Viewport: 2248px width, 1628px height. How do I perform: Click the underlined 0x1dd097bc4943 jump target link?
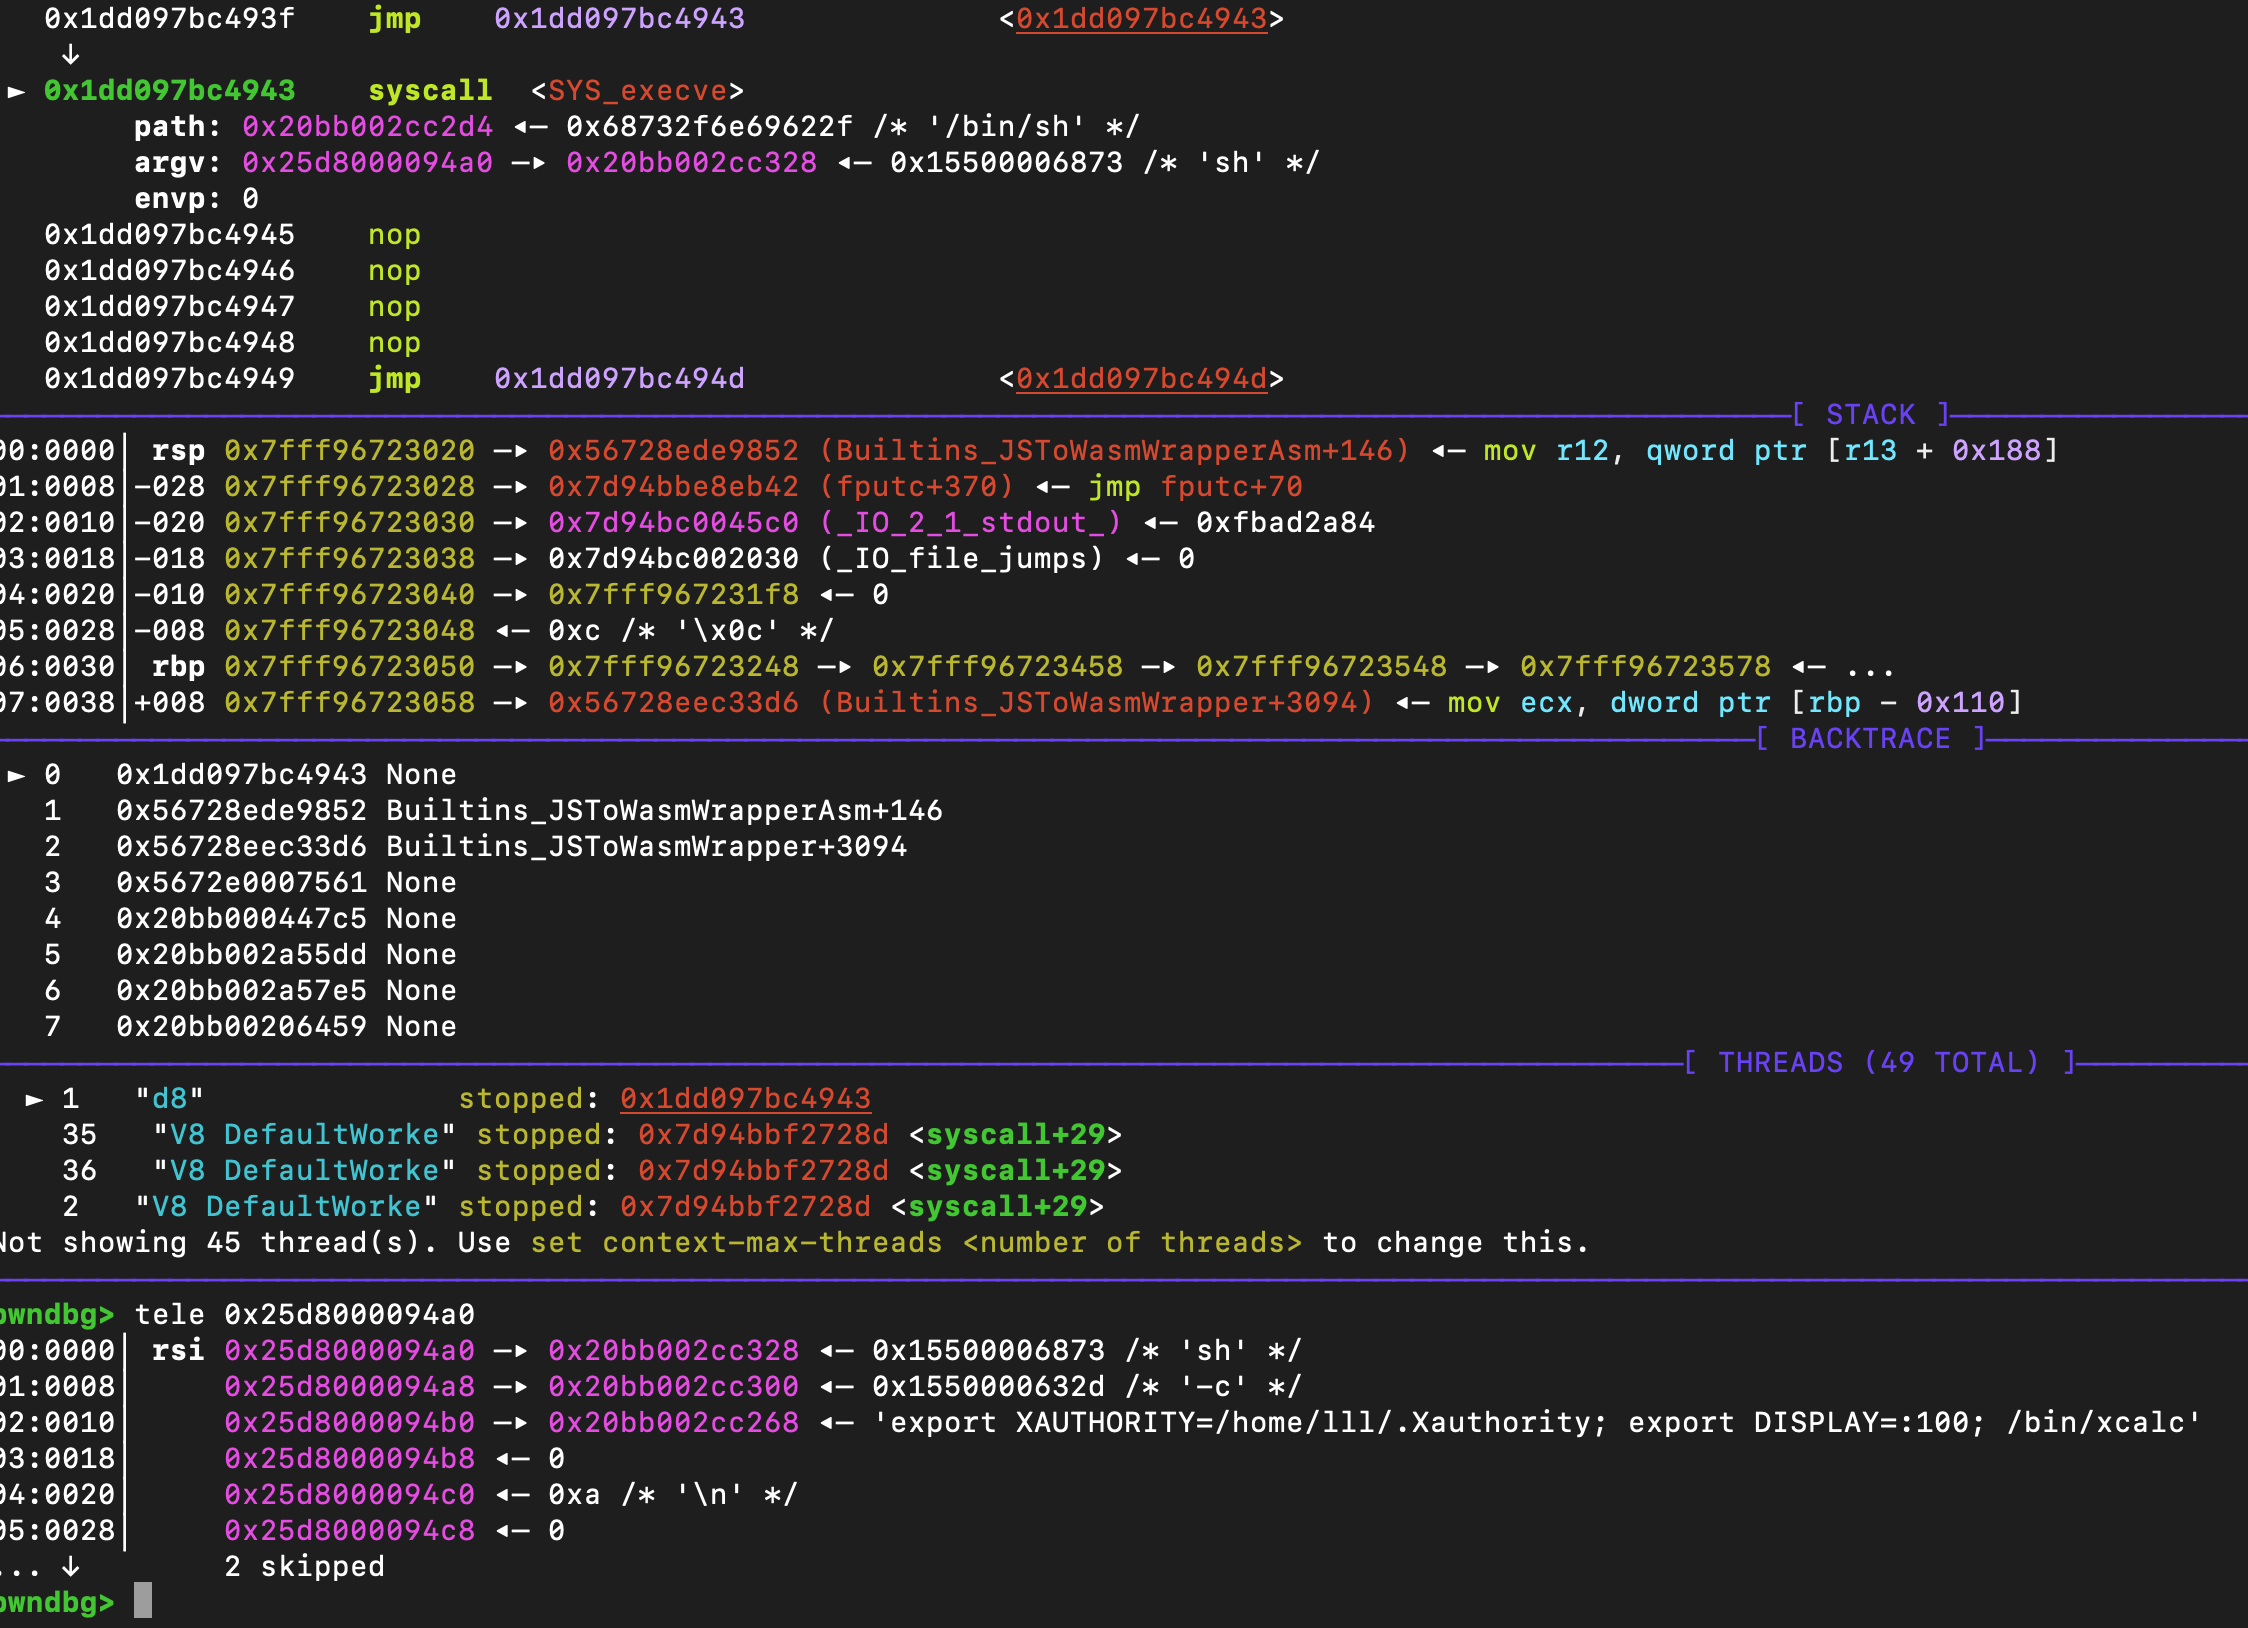(1141, 19)
